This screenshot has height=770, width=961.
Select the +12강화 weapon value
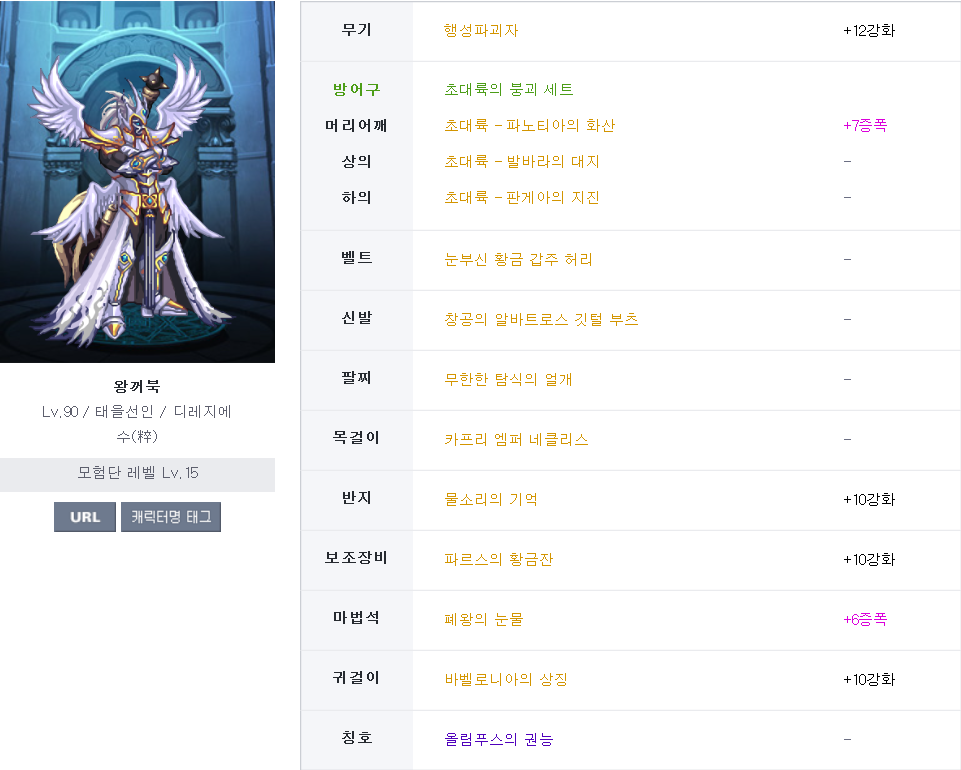869,31
